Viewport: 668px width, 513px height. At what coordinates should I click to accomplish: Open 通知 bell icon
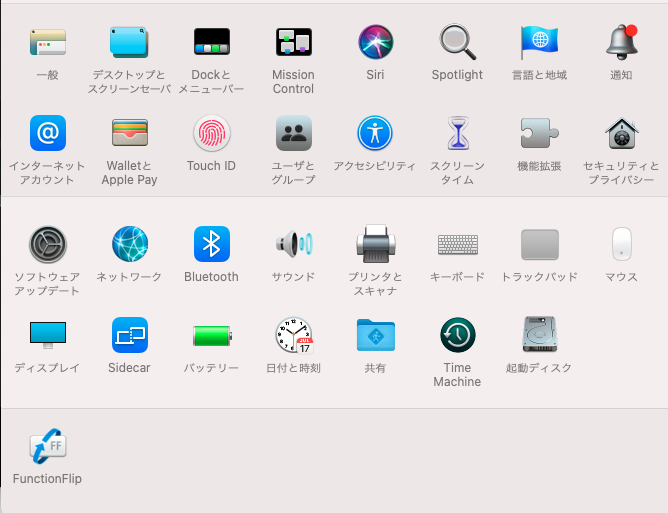[x=622, y=42]
